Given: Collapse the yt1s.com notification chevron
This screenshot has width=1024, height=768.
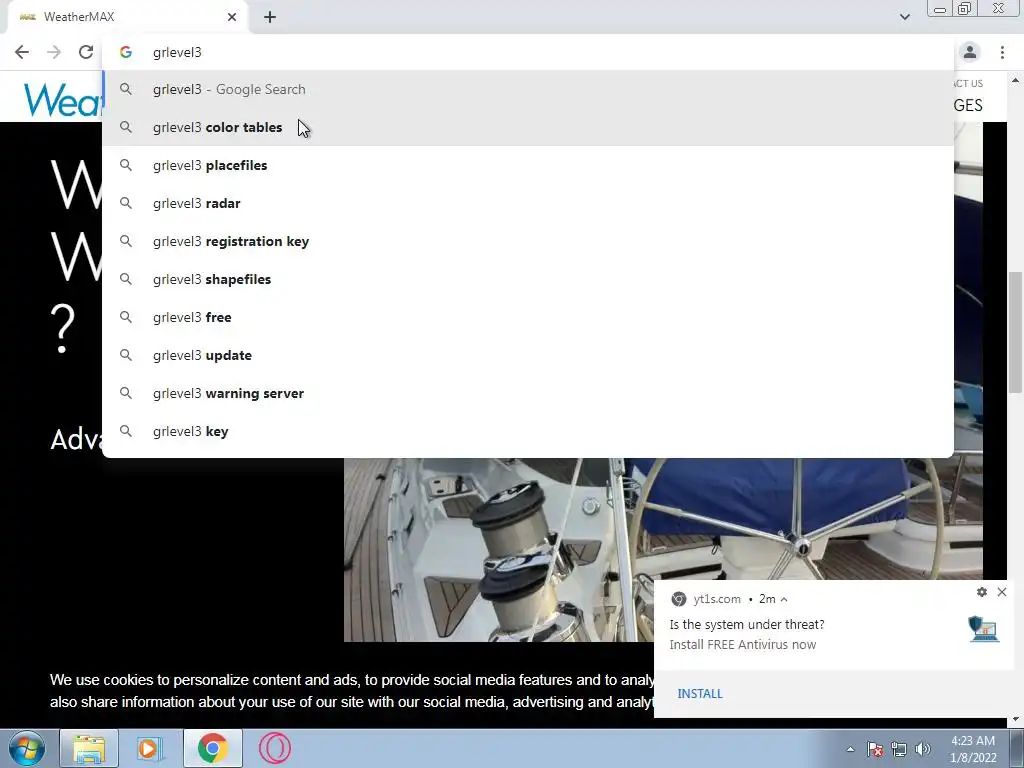Looking at the screenshot, I should 784,599.
